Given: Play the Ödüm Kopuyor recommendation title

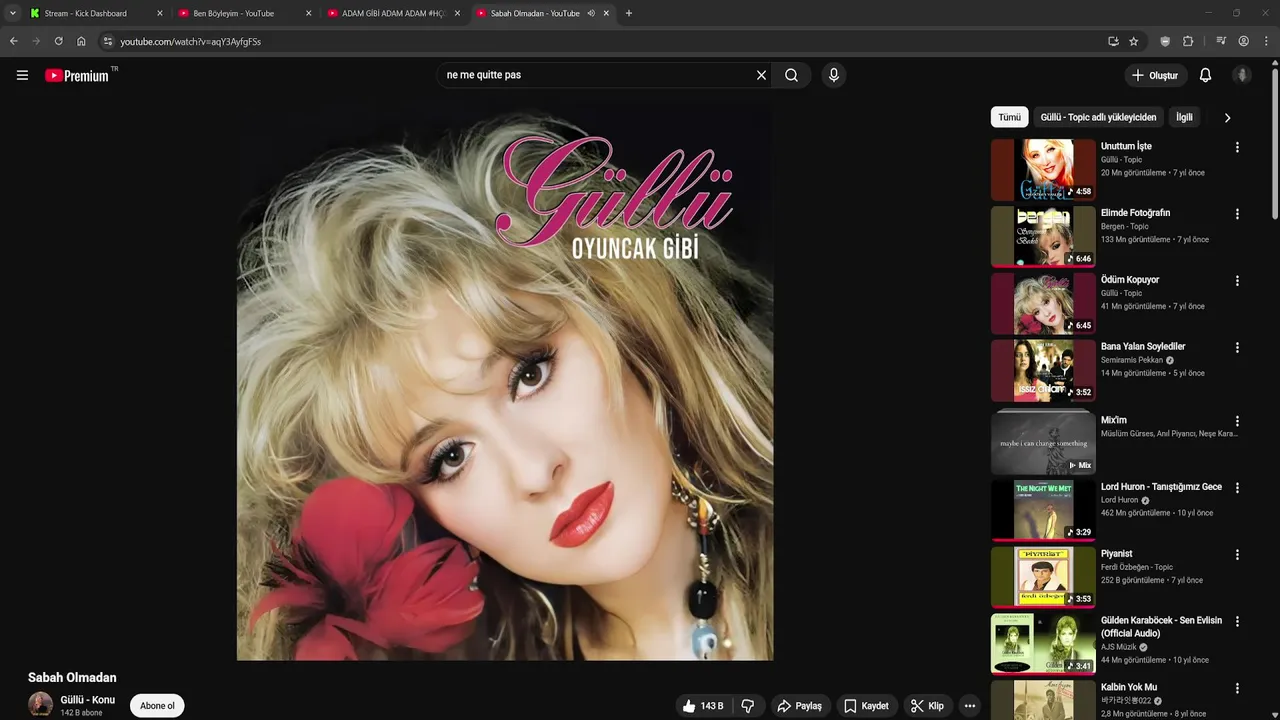Looking at the screenshot, I should click(x=1130, y=280).
